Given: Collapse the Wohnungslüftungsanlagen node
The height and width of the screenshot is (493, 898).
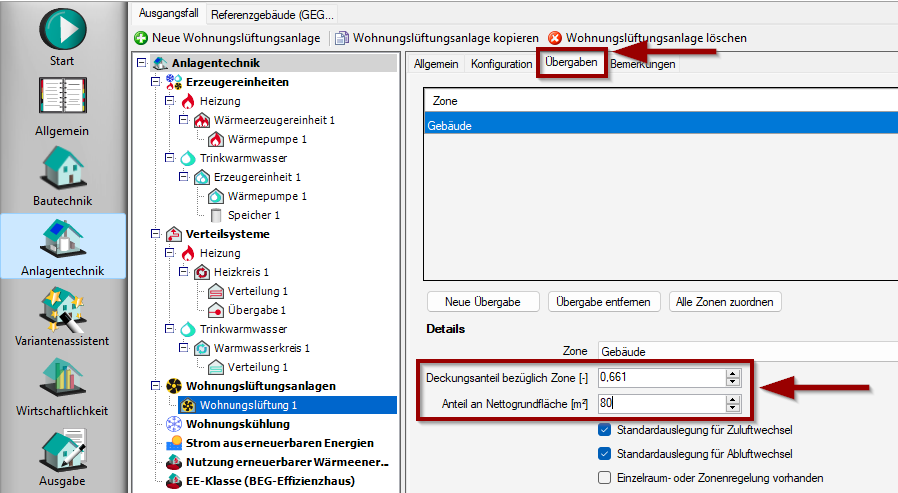Looking at the screenshot, I should click(155, 385).
